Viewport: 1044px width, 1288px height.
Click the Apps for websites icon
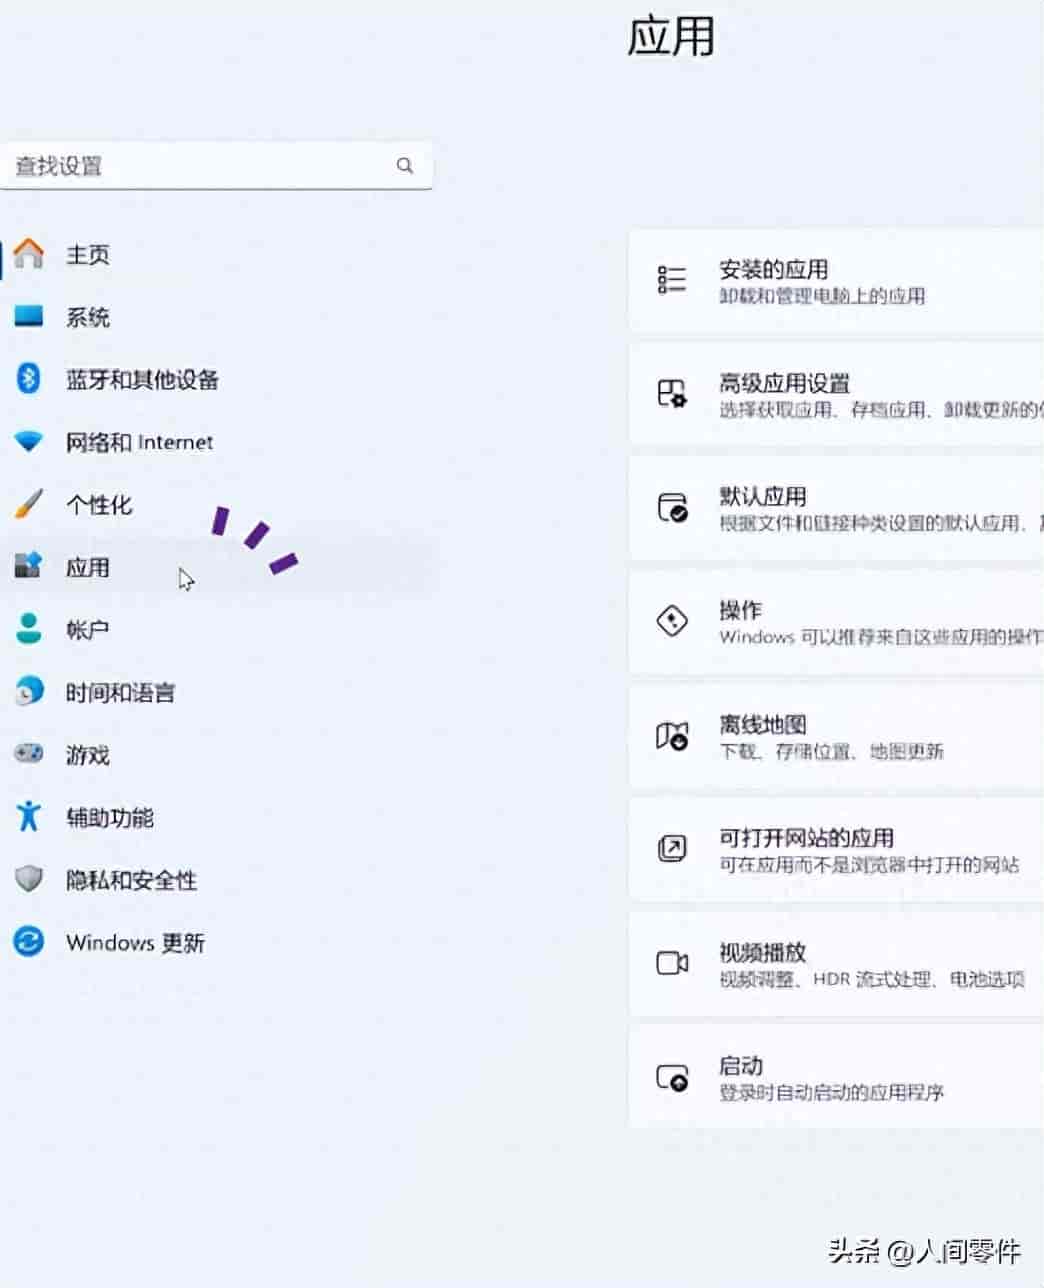(x=672, y=849)
